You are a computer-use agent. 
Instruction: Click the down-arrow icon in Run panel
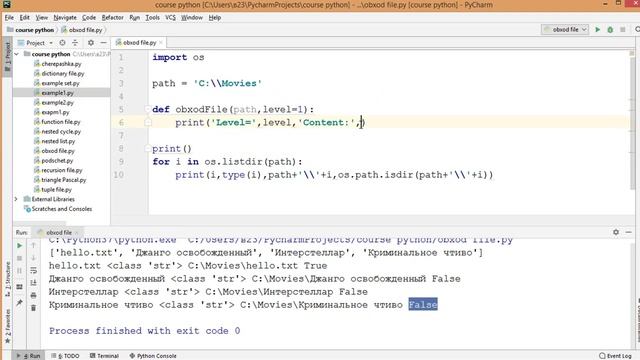33,258
